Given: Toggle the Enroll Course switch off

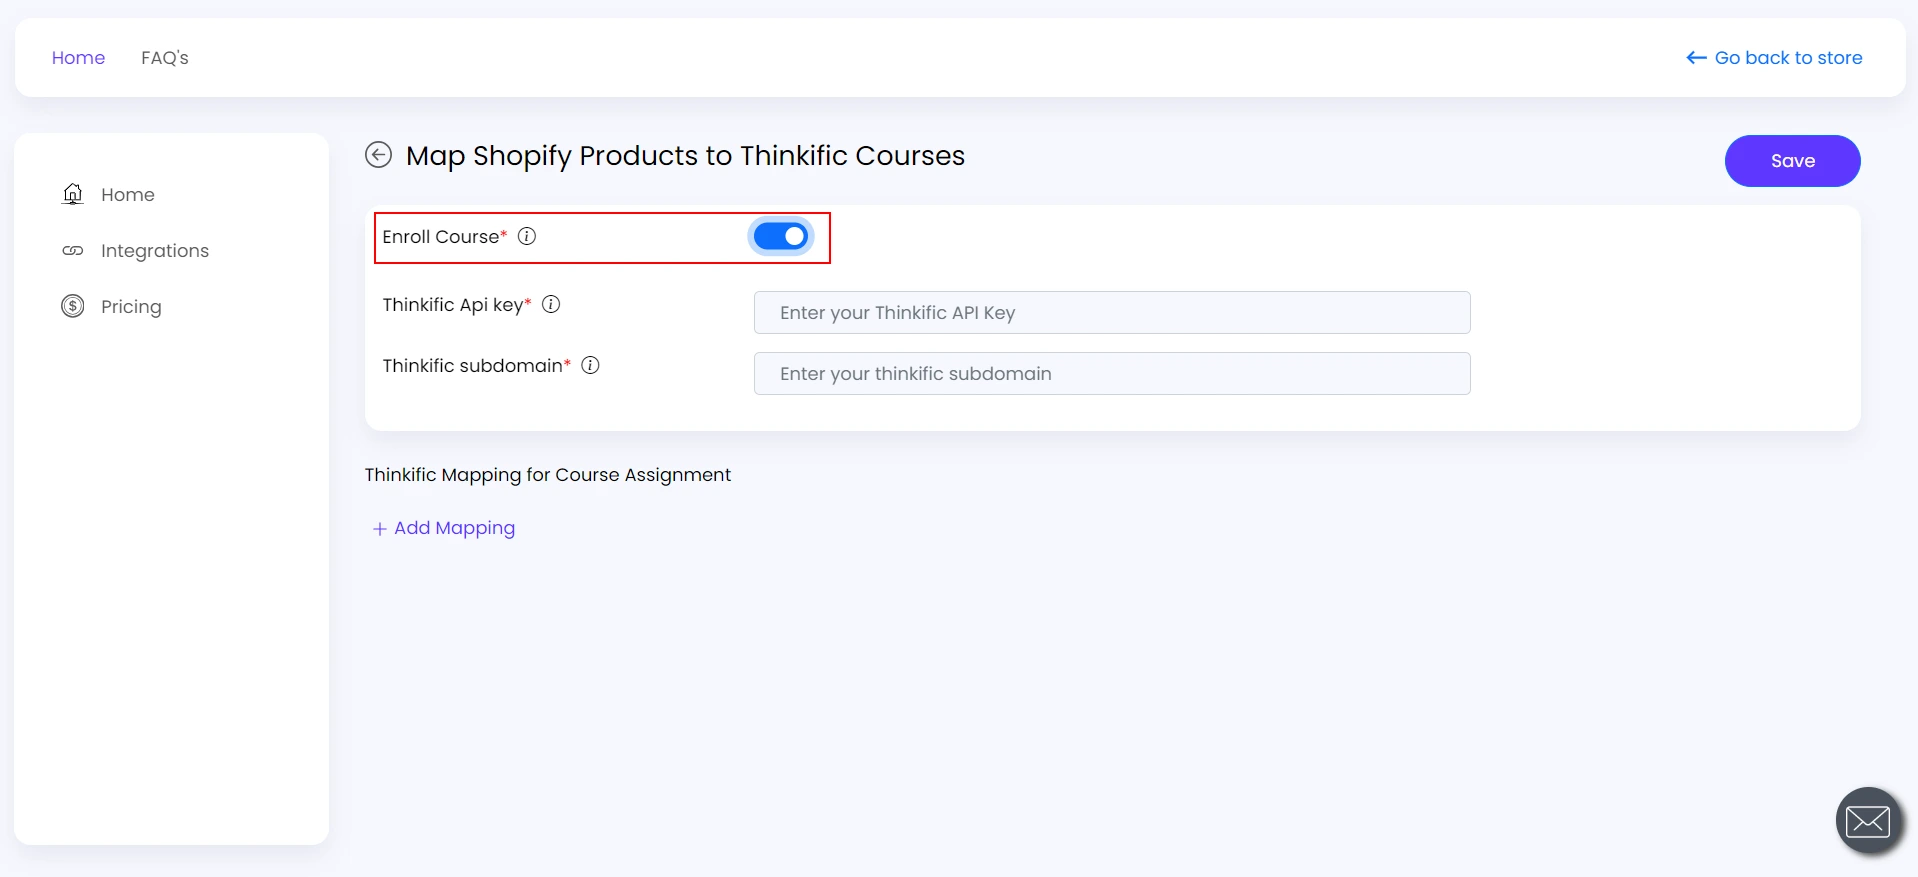Looking at the screenshot, I should [781, 236].
